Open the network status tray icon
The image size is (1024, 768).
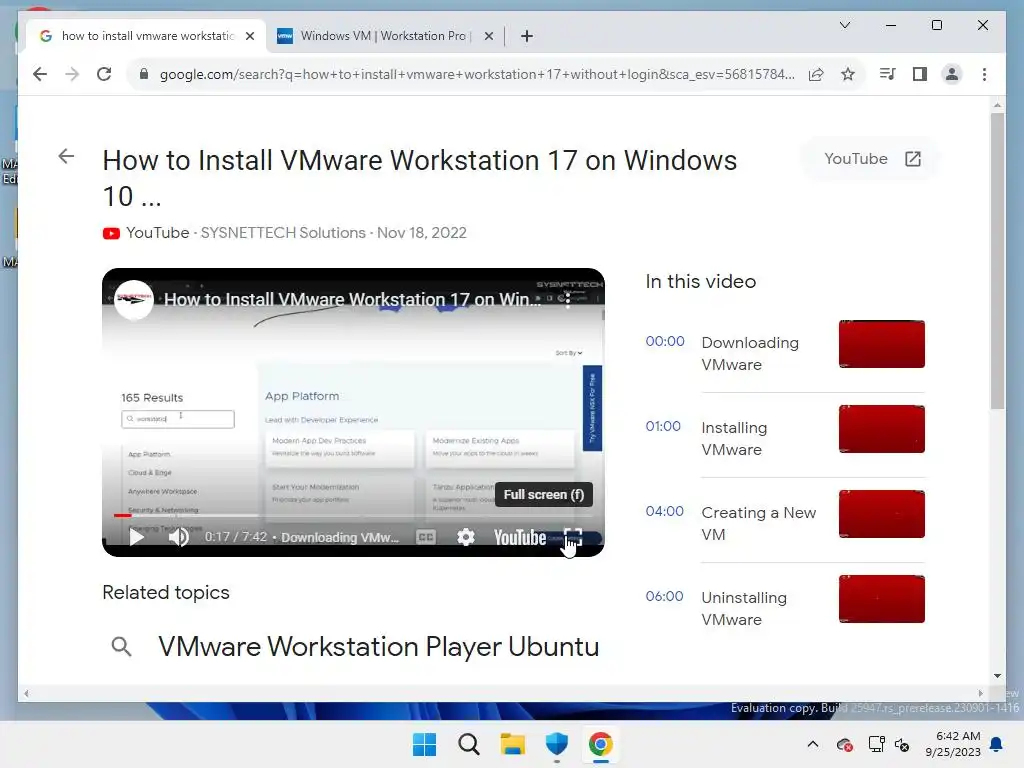(876, 744)
